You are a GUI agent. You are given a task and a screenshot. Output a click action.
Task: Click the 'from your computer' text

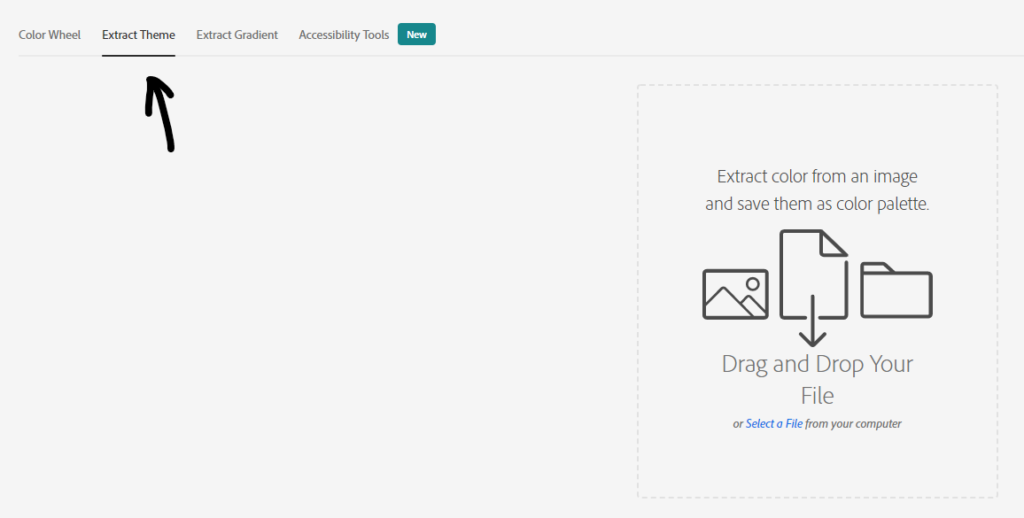(853, 424)
